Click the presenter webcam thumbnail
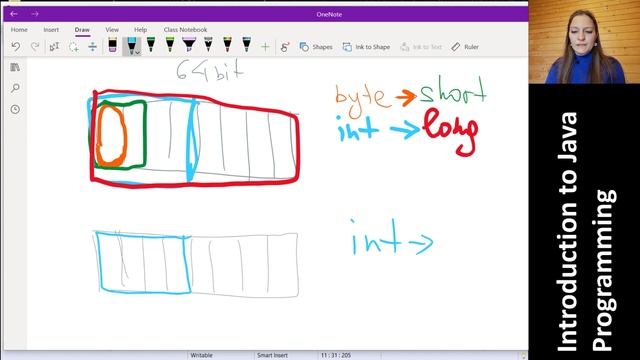640x360 pixels. pyautogui.click(x=584, y=42)
